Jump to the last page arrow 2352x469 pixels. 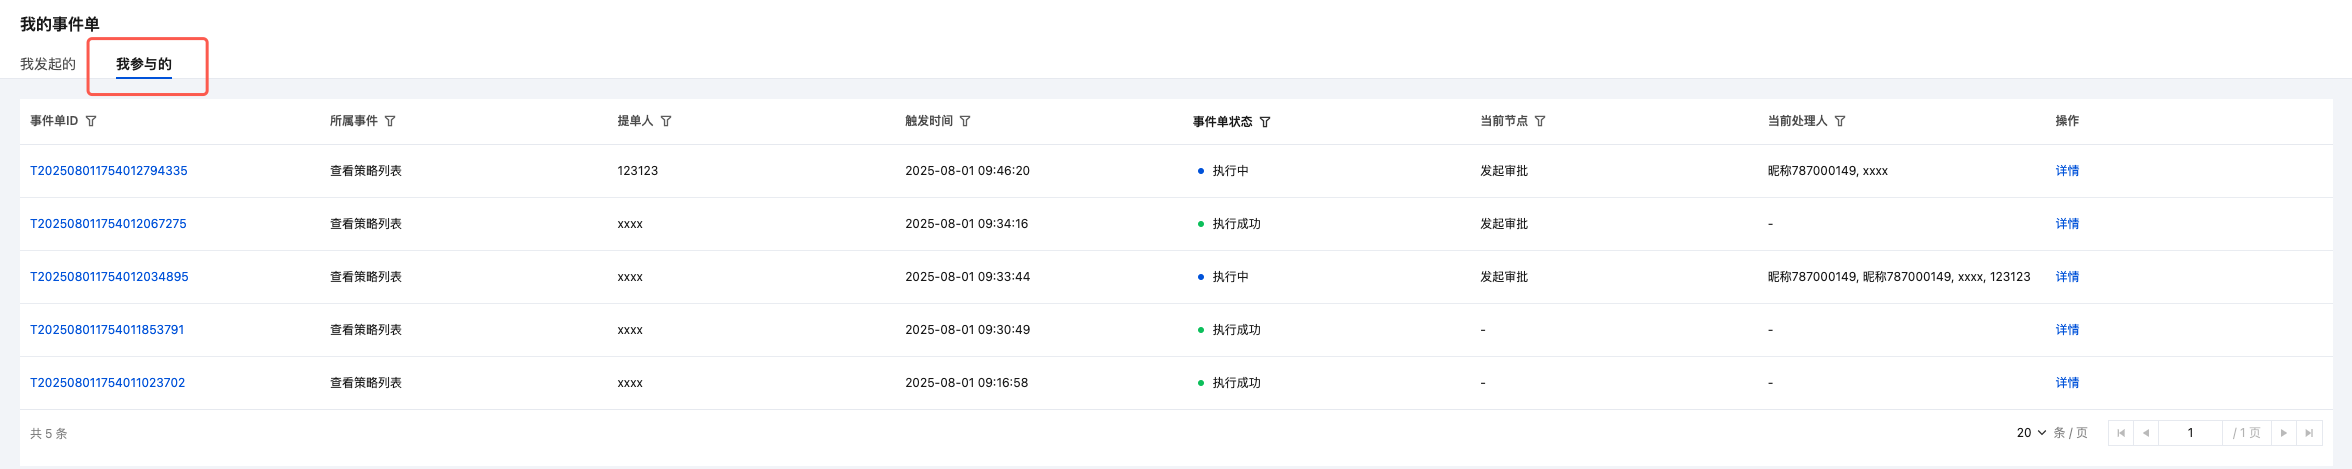coord(2309,433)
